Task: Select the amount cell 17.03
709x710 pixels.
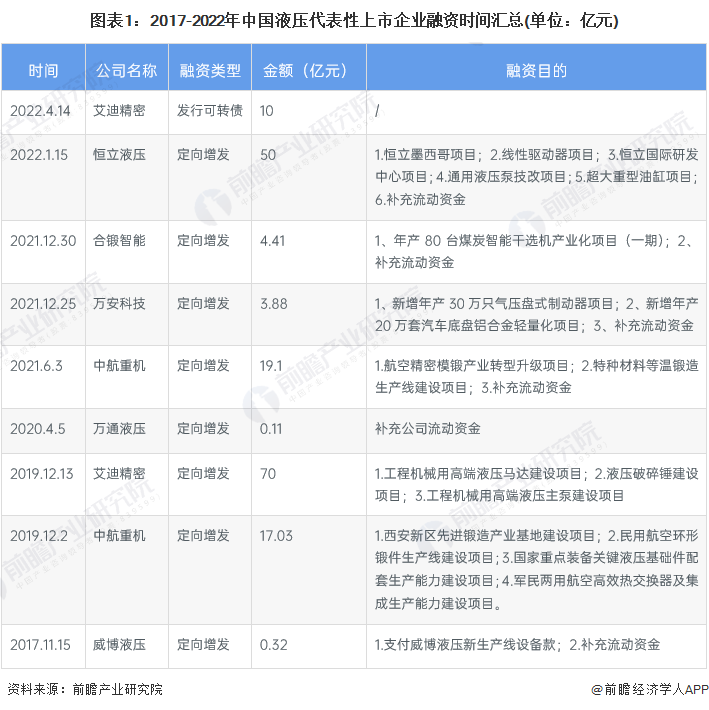Action: click(276, 536)
